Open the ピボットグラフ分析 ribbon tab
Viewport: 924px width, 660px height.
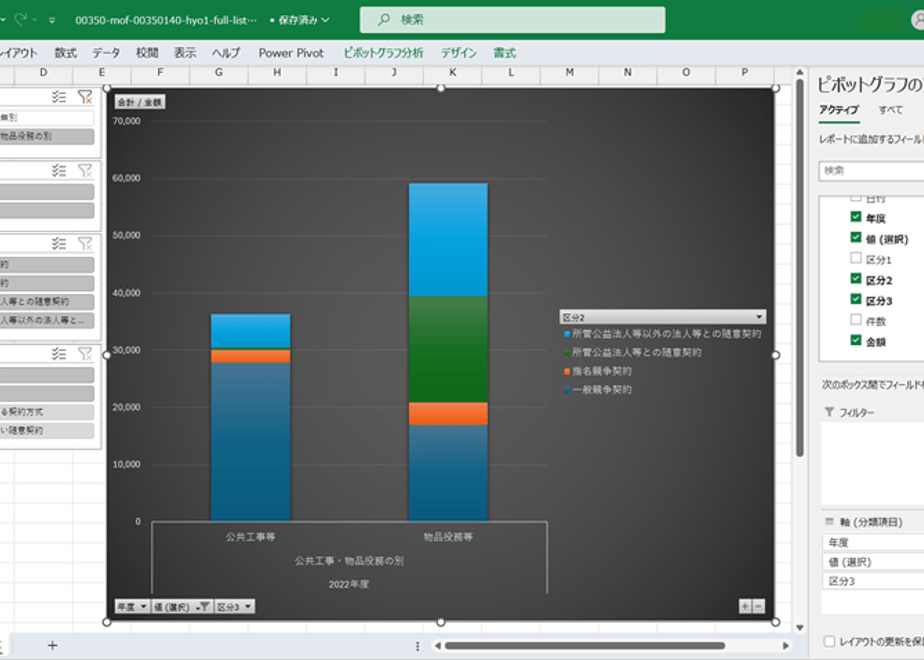point(383,53)
